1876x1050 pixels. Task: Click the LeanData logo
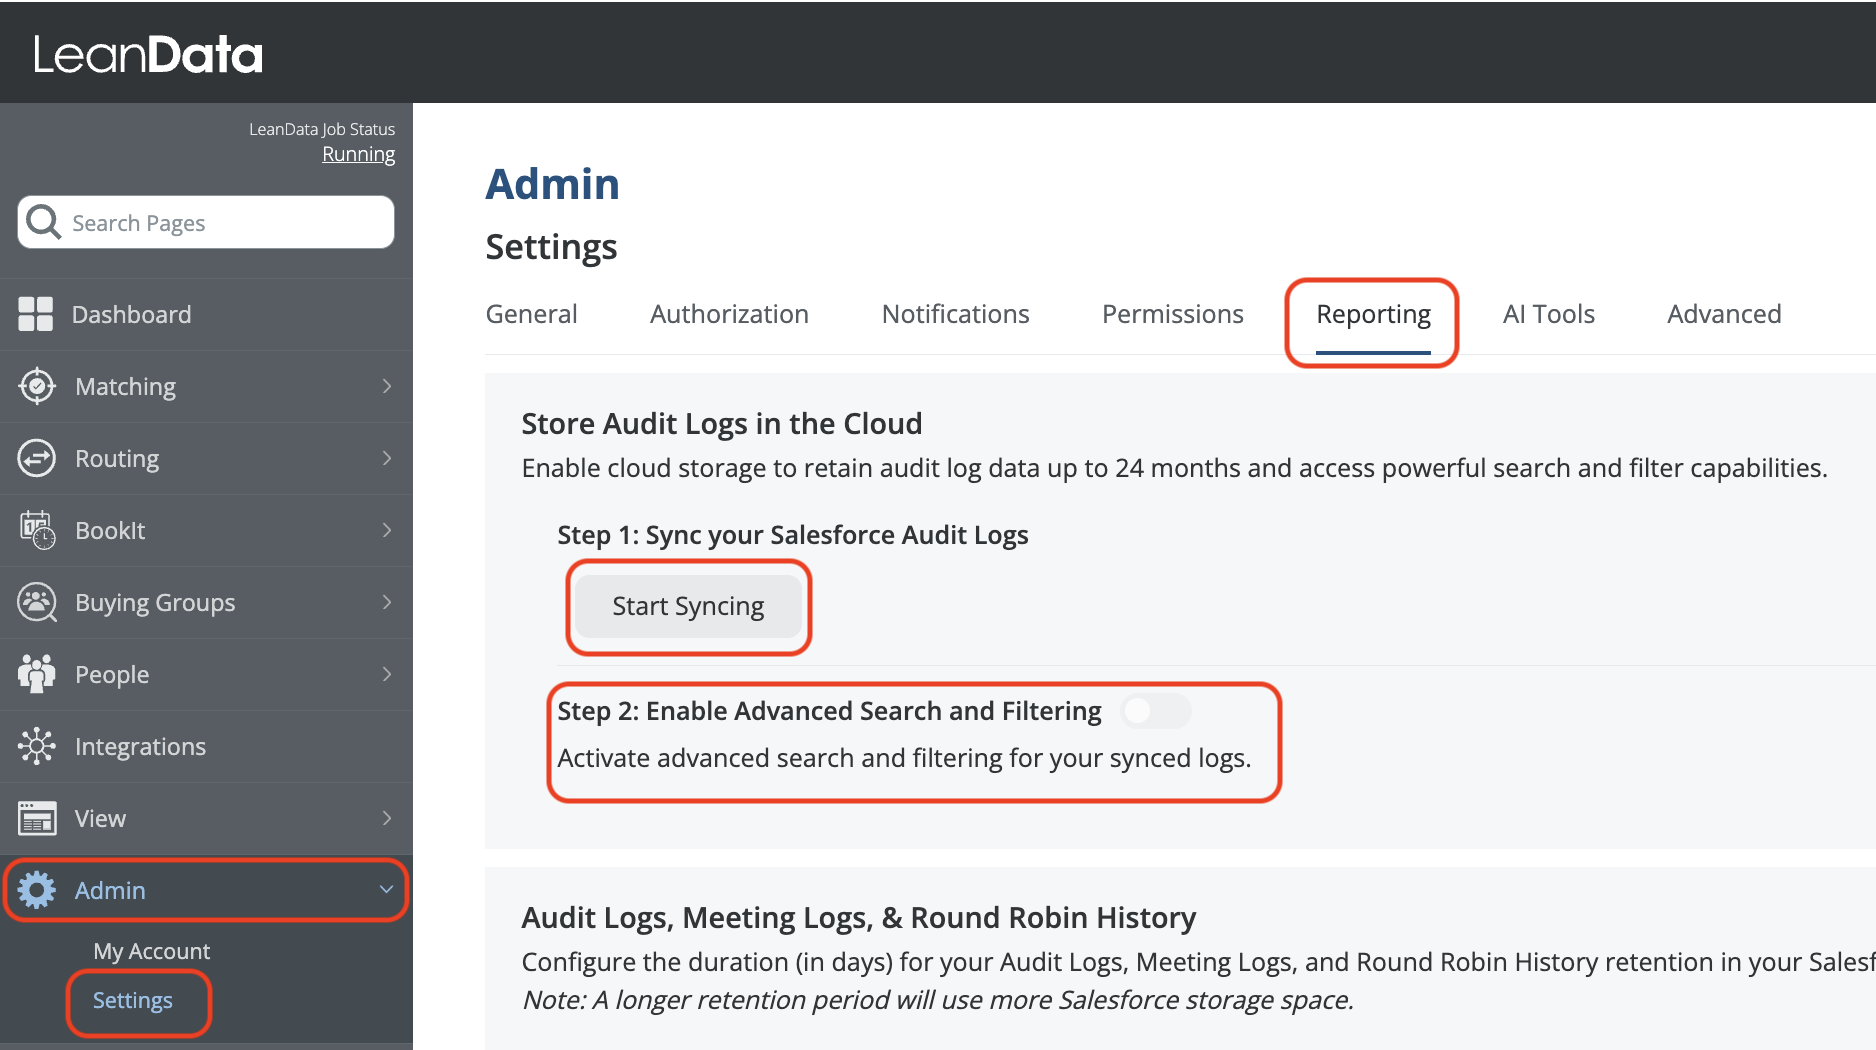(x=148, y=55)
